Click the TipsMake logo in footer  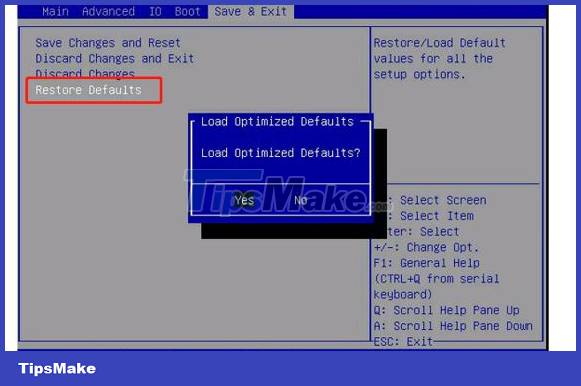point(57,368)
